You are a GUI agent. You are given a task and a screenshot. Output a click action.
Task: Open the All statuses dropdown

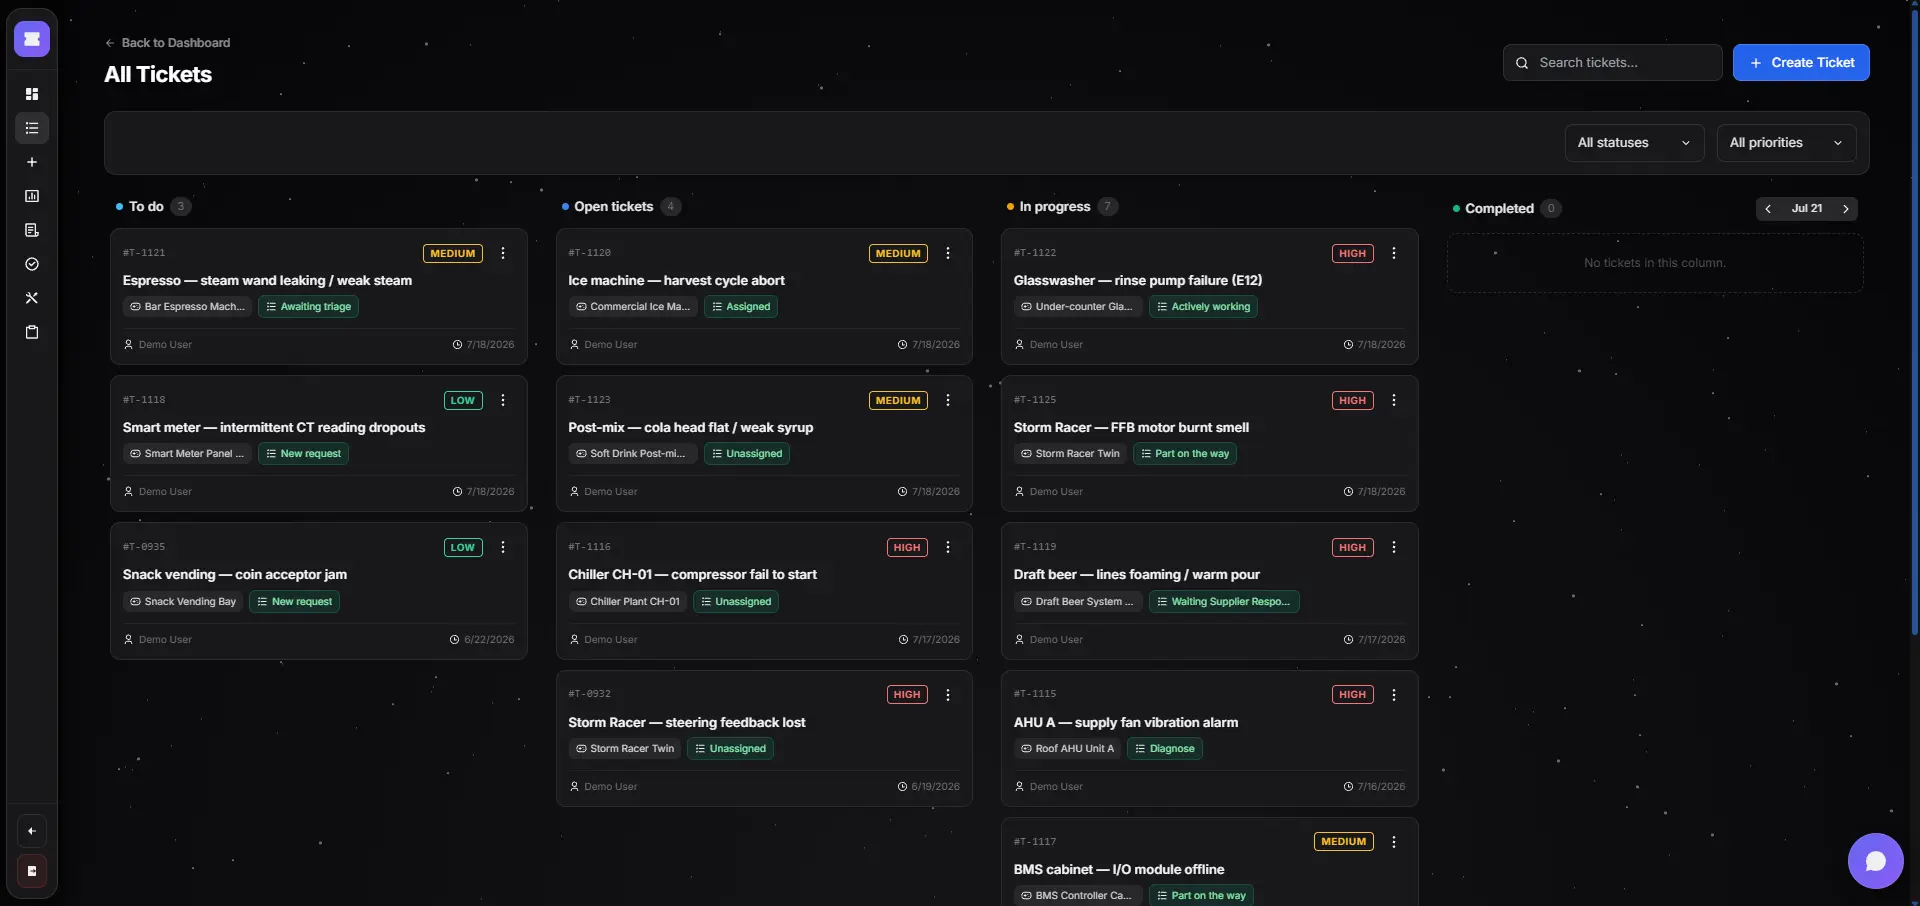tap(1634, 143)
